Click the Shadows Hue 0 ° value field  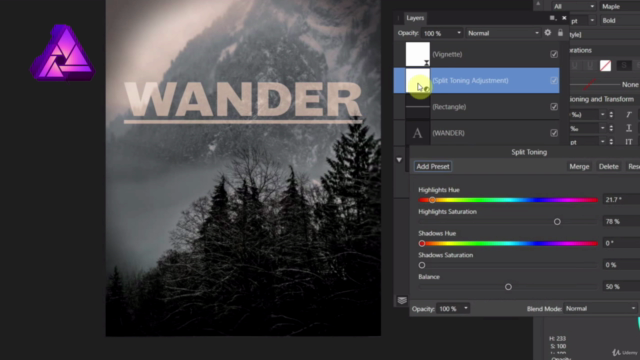click(x=621, y=243)
